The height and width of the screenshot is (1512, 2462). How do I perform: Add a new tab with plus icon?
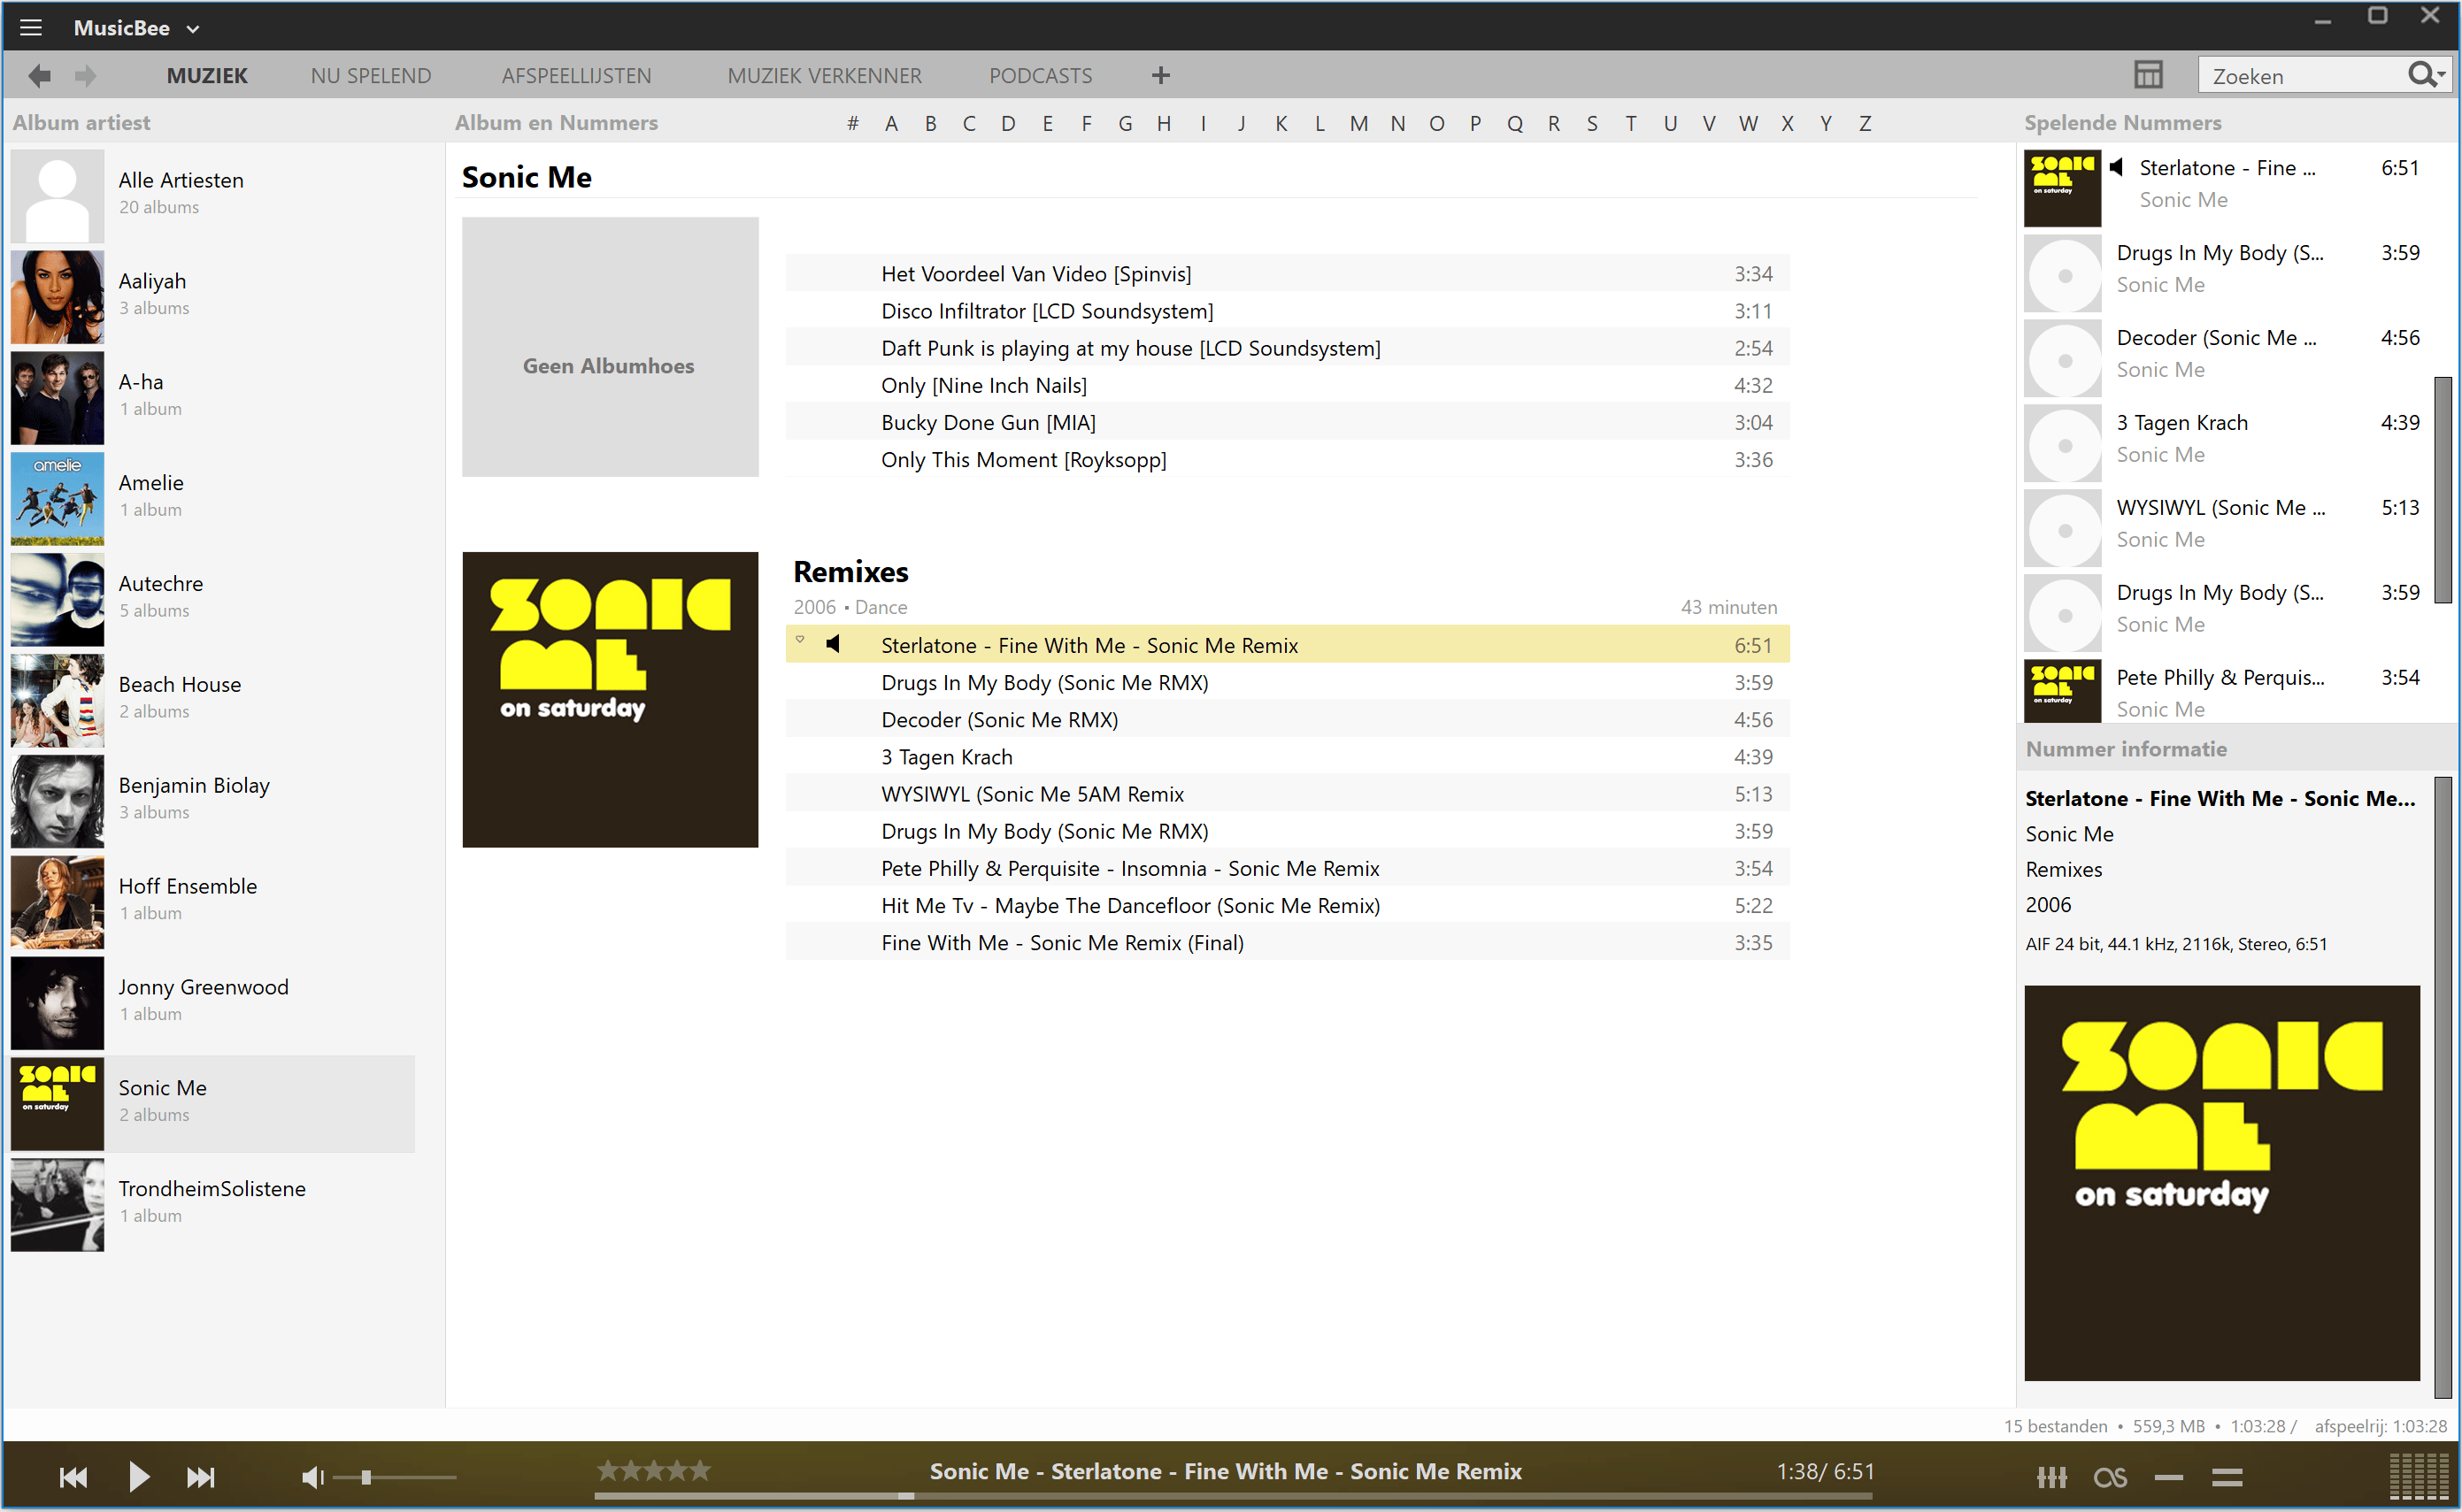pyautogui.click(x=1160, y=75)
